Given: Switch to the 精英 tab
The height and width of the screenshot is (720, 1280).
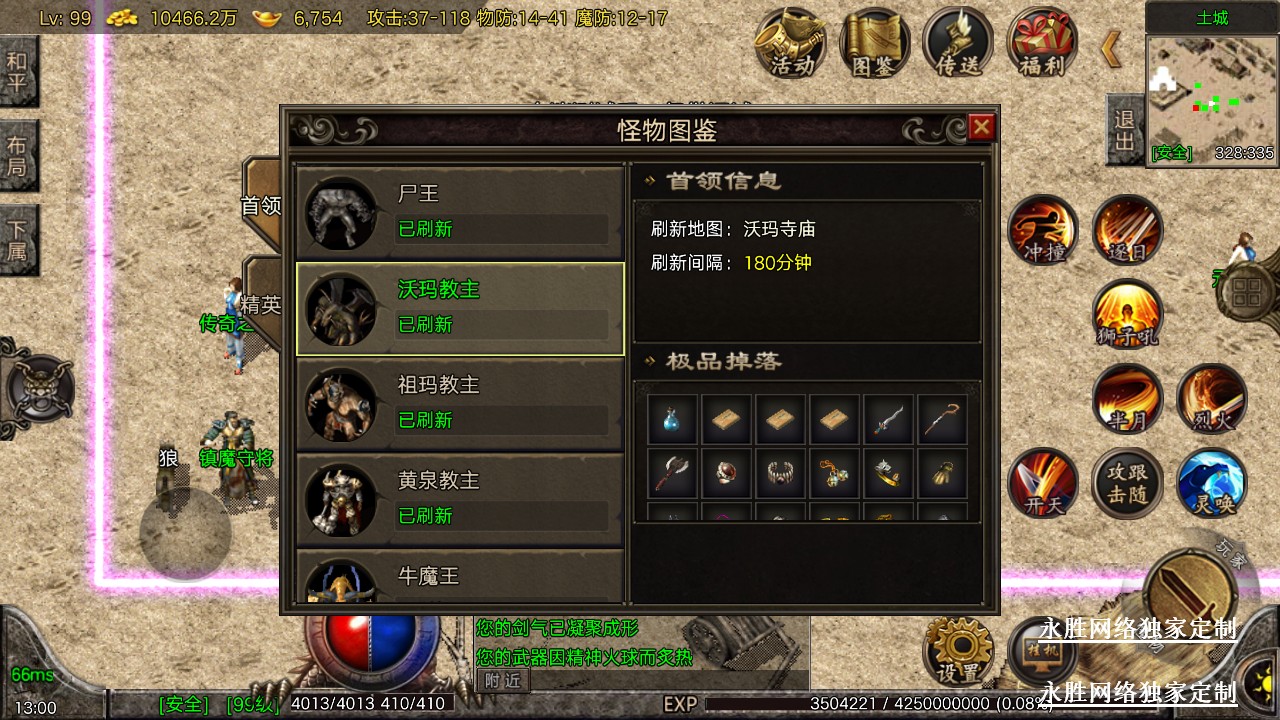Looking at the screenshot, I should click(262, 305).
